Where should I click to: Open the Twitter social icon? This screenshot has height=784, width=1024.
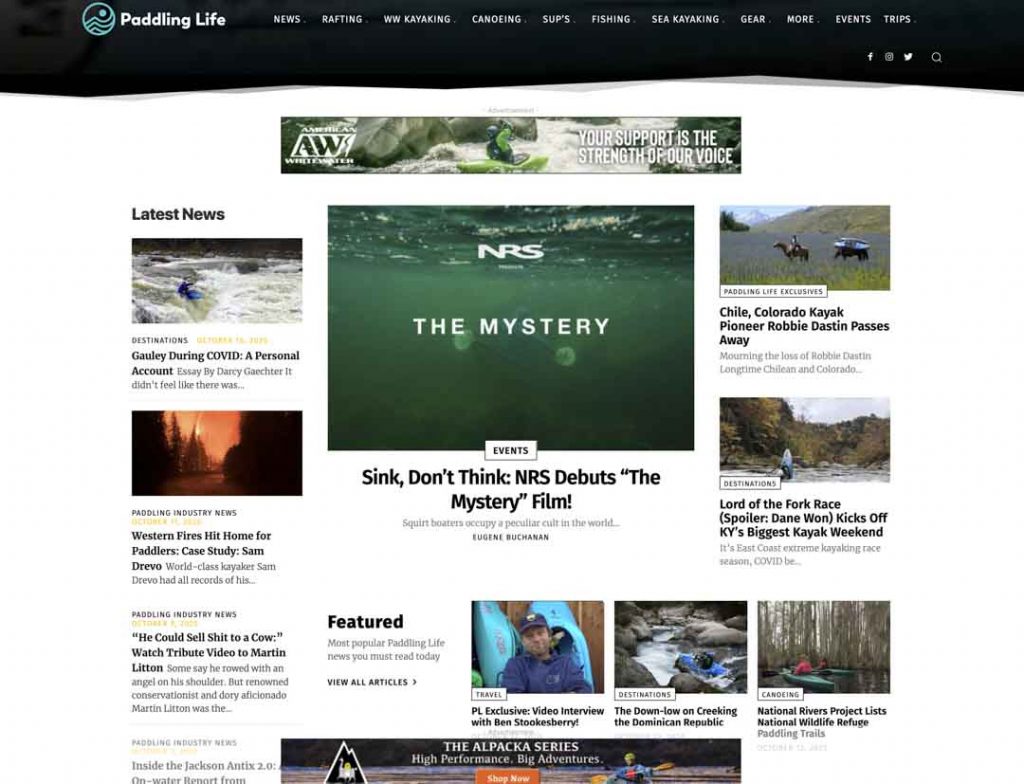[x=908, y=57]
